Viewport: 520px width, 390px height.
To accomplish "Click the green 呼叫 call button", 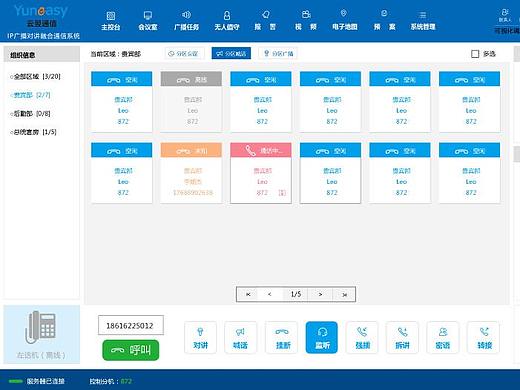I will click(x=131, y=350).
